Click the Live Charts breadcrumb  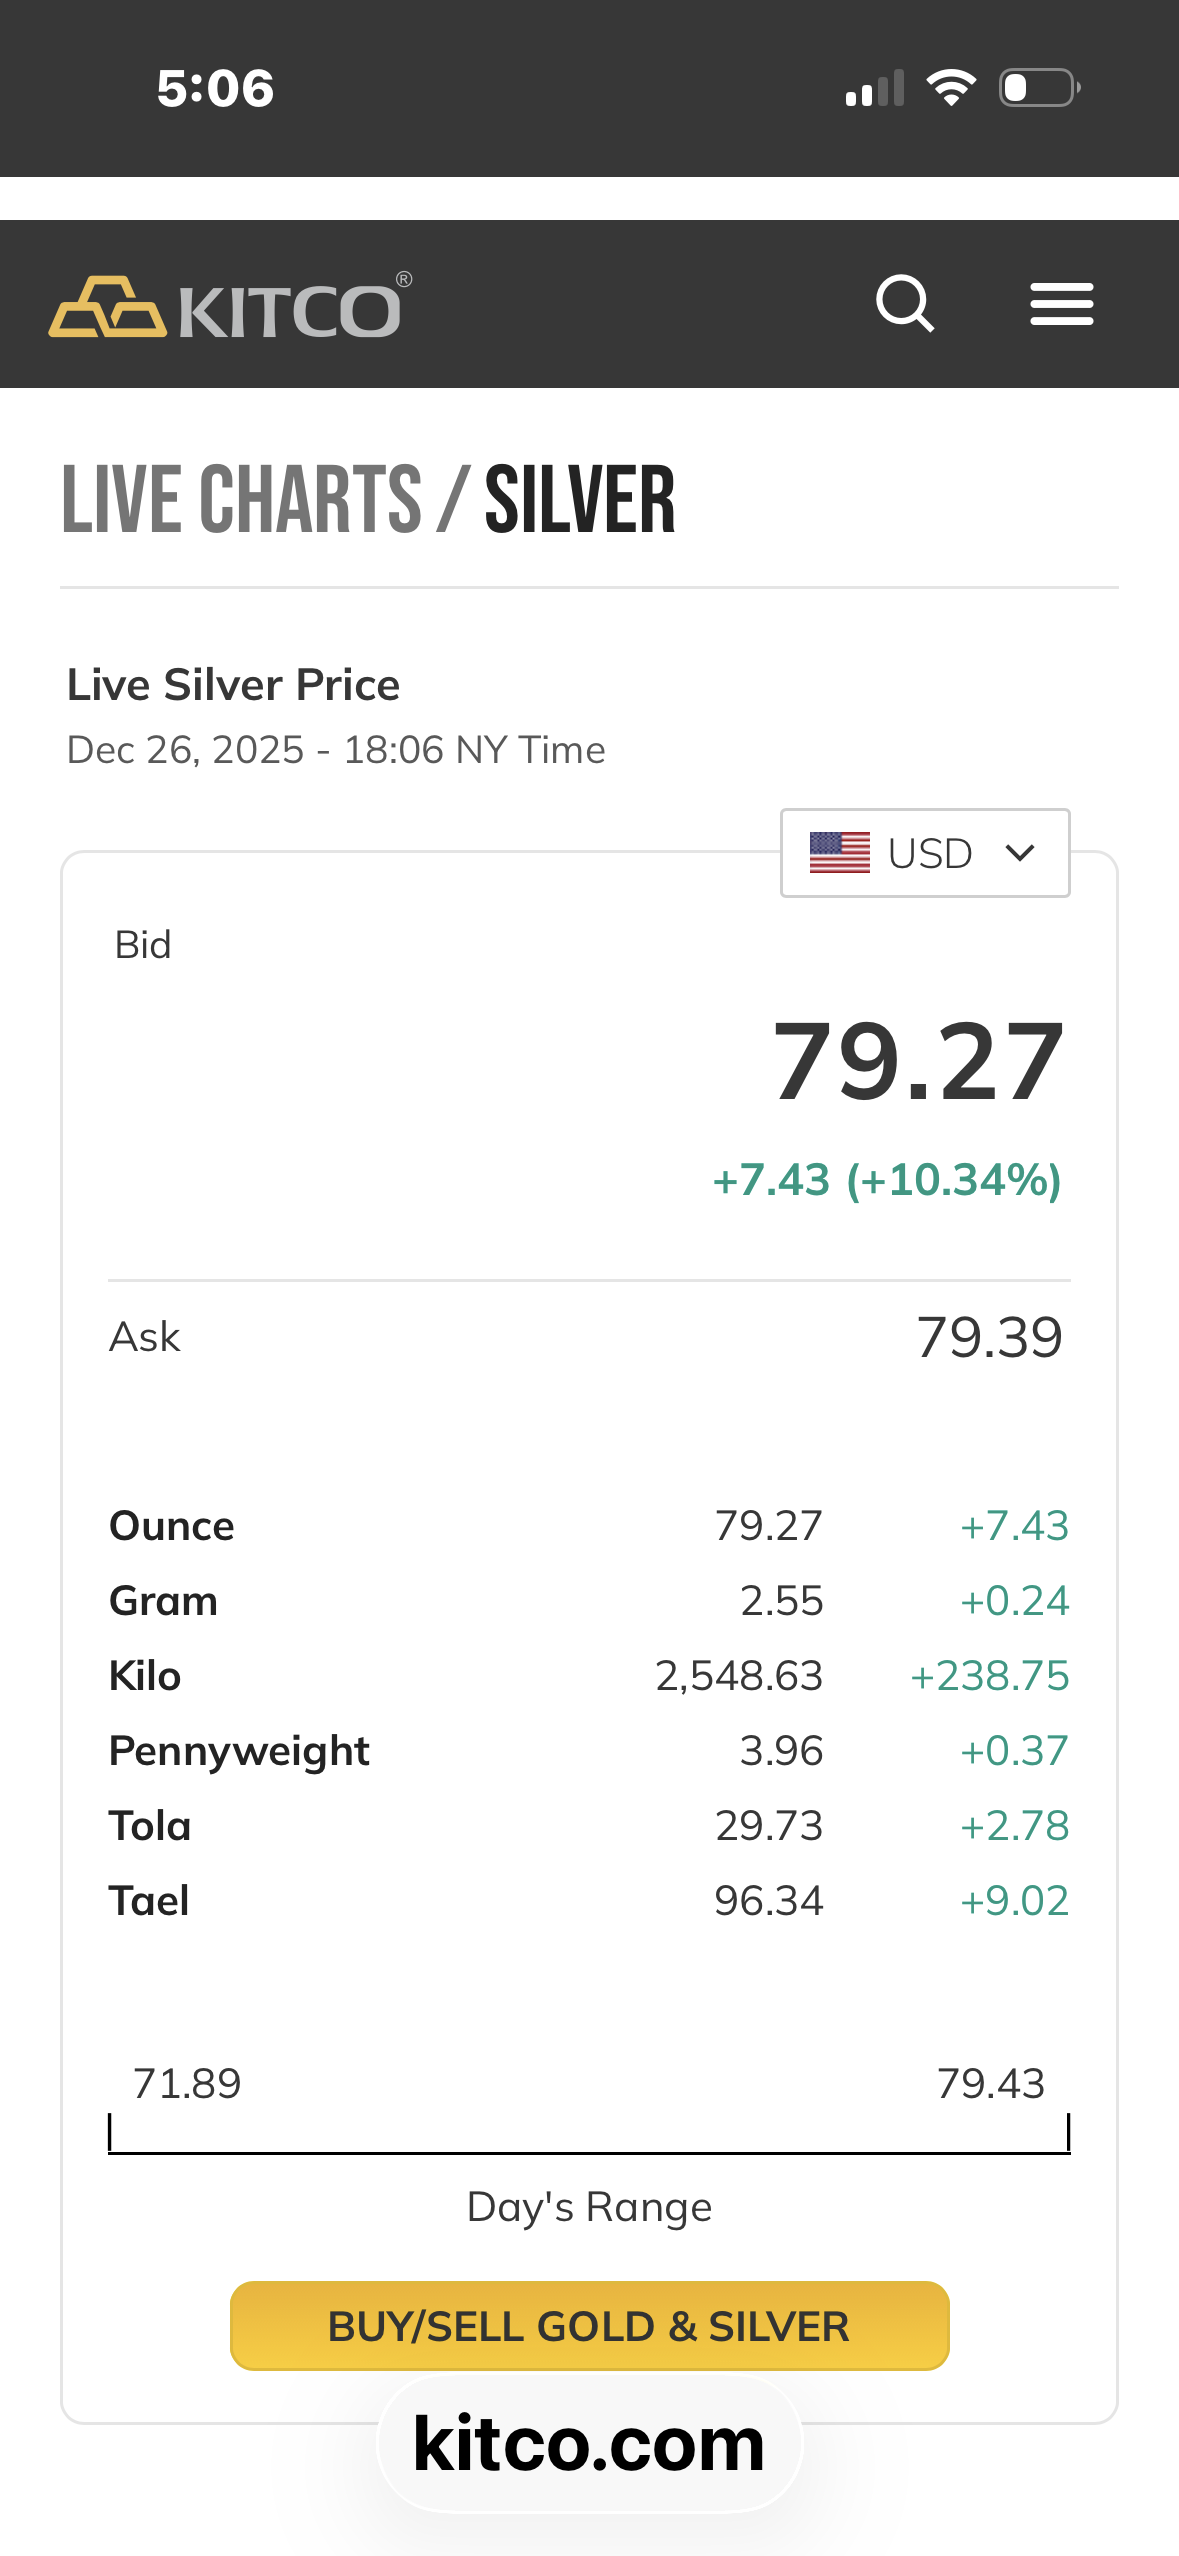pos(242,499)
